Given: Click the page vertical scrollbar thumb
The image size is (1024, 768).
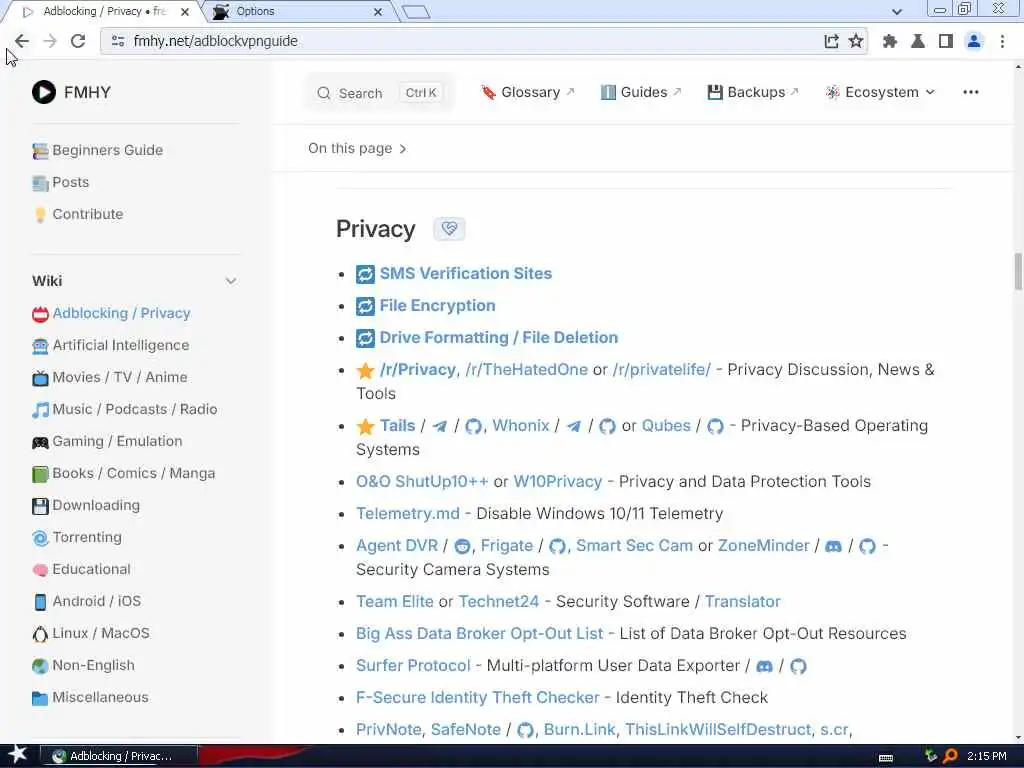Looking at the screenshot, I should [x=1018, y=271].
